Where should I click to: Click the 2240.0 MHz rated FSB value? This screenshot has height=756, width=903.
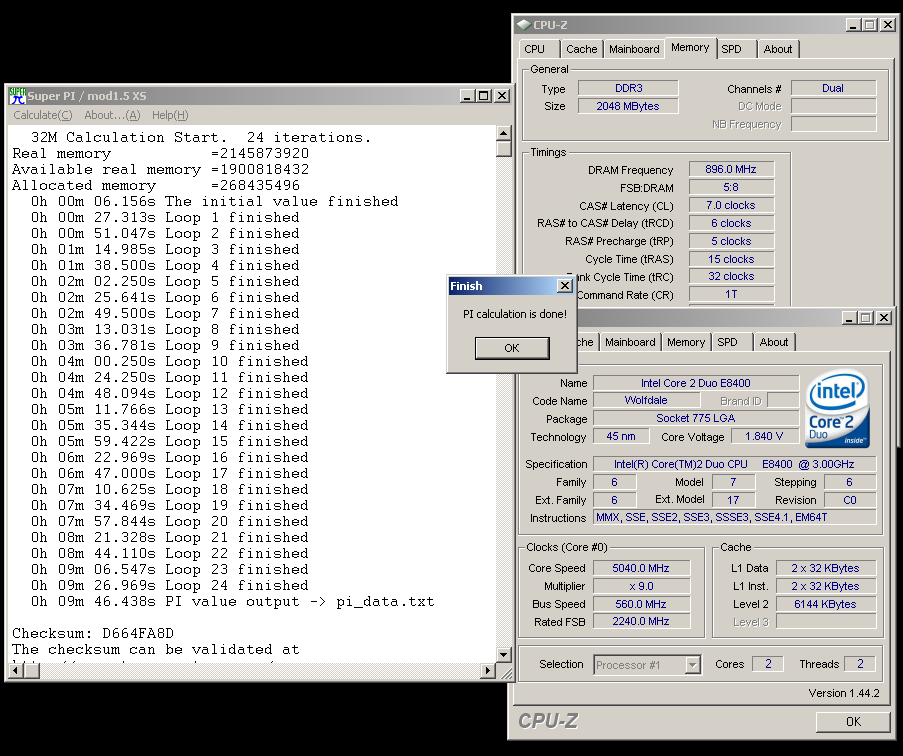pyautogui.click(x=642, y=621)
